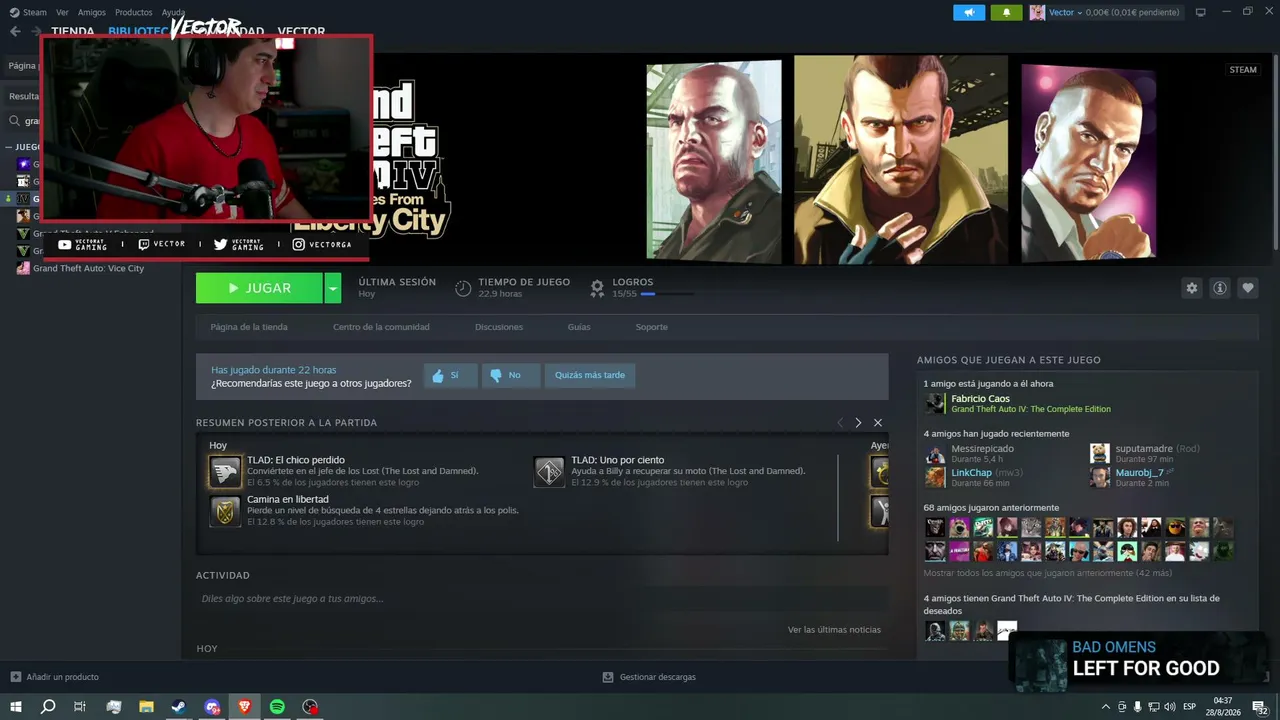This screenshot has height=720, width=1280.
Task: Open the Página de la tienda tab
Action: [249, 327]
